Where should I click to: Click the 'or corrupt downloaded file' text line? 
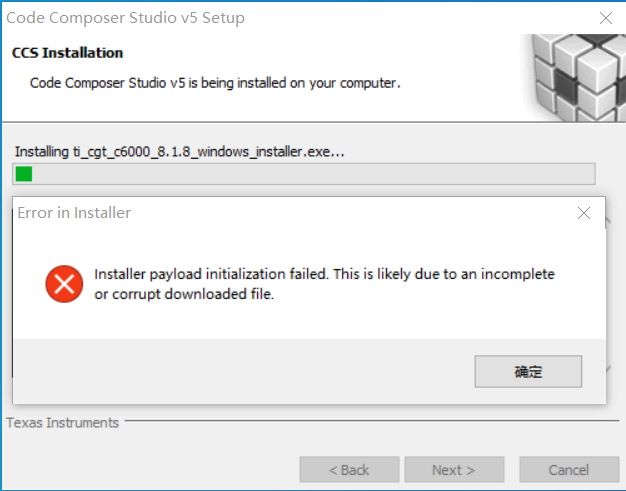[x=184, y=294]
